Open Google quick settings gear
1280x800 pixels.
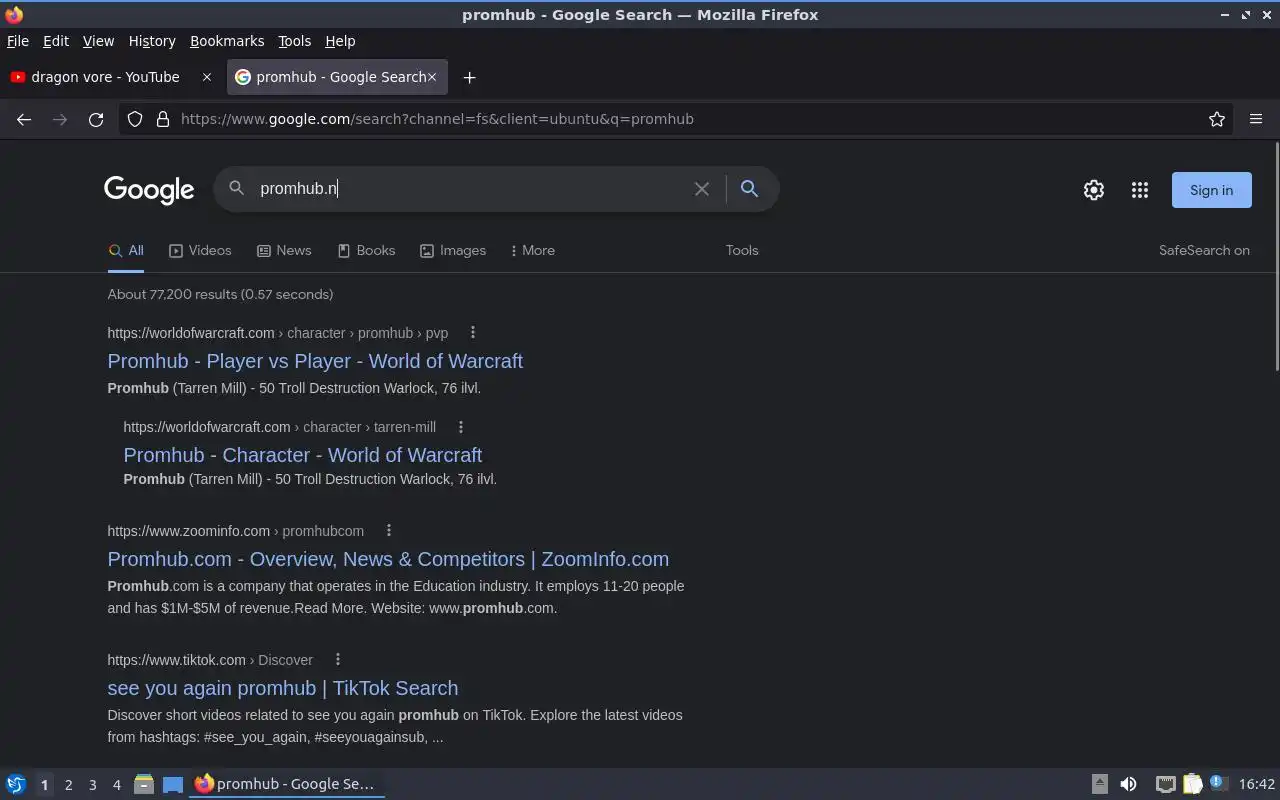[1094, 190]
